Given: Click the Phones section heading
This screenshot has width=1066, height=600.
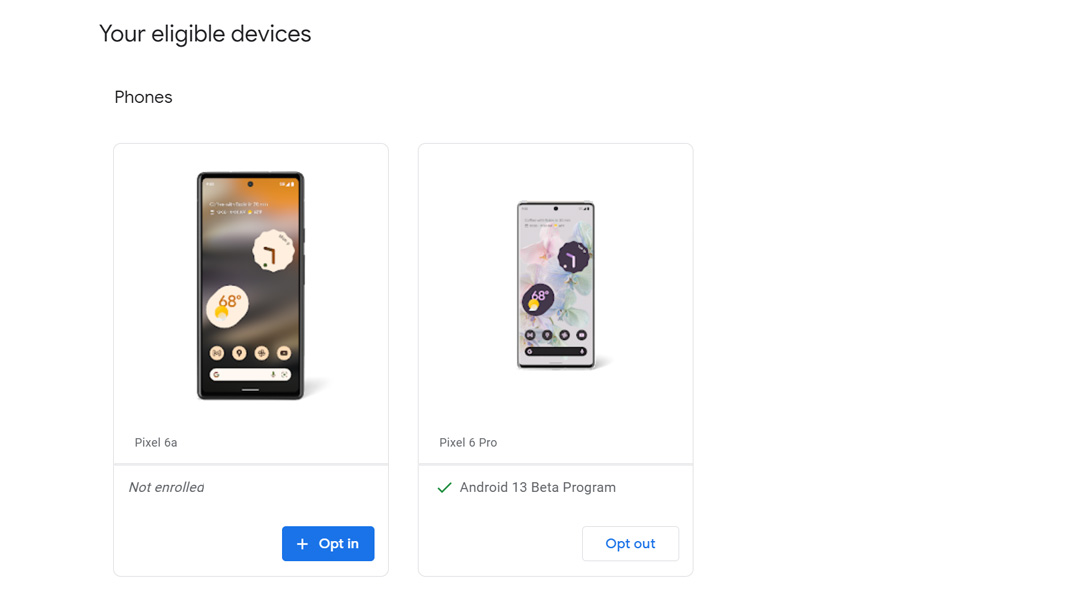Looking at the screenshot, I should point(143,97).
